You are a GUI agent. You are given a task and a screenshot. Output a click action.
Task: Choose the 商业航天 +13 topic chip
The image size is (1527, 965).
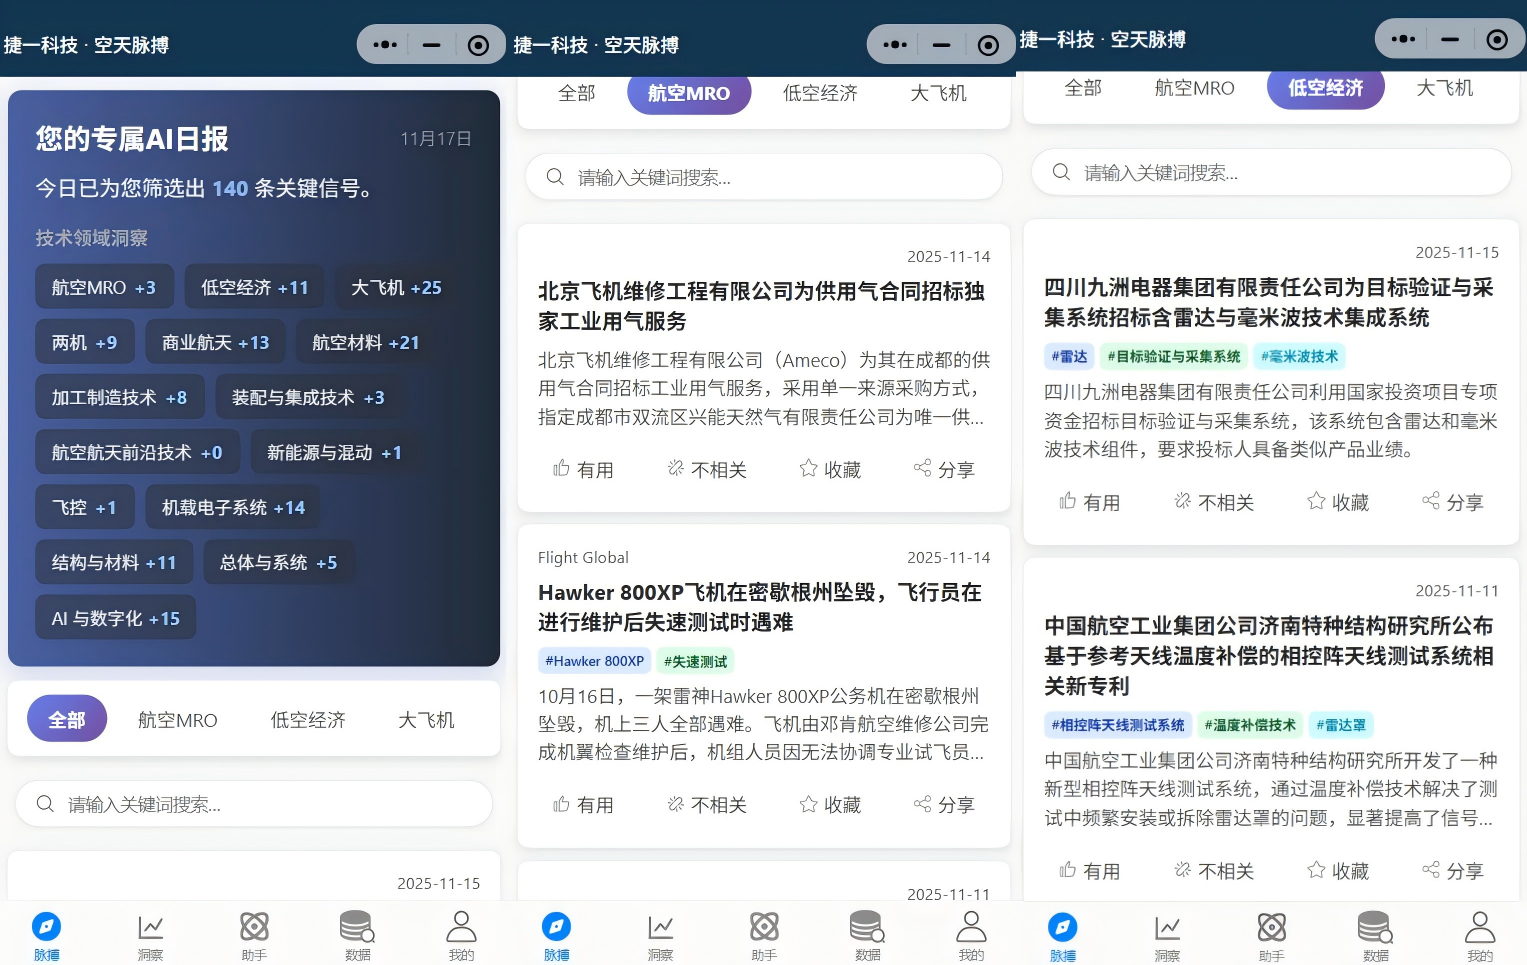(215, 343)
